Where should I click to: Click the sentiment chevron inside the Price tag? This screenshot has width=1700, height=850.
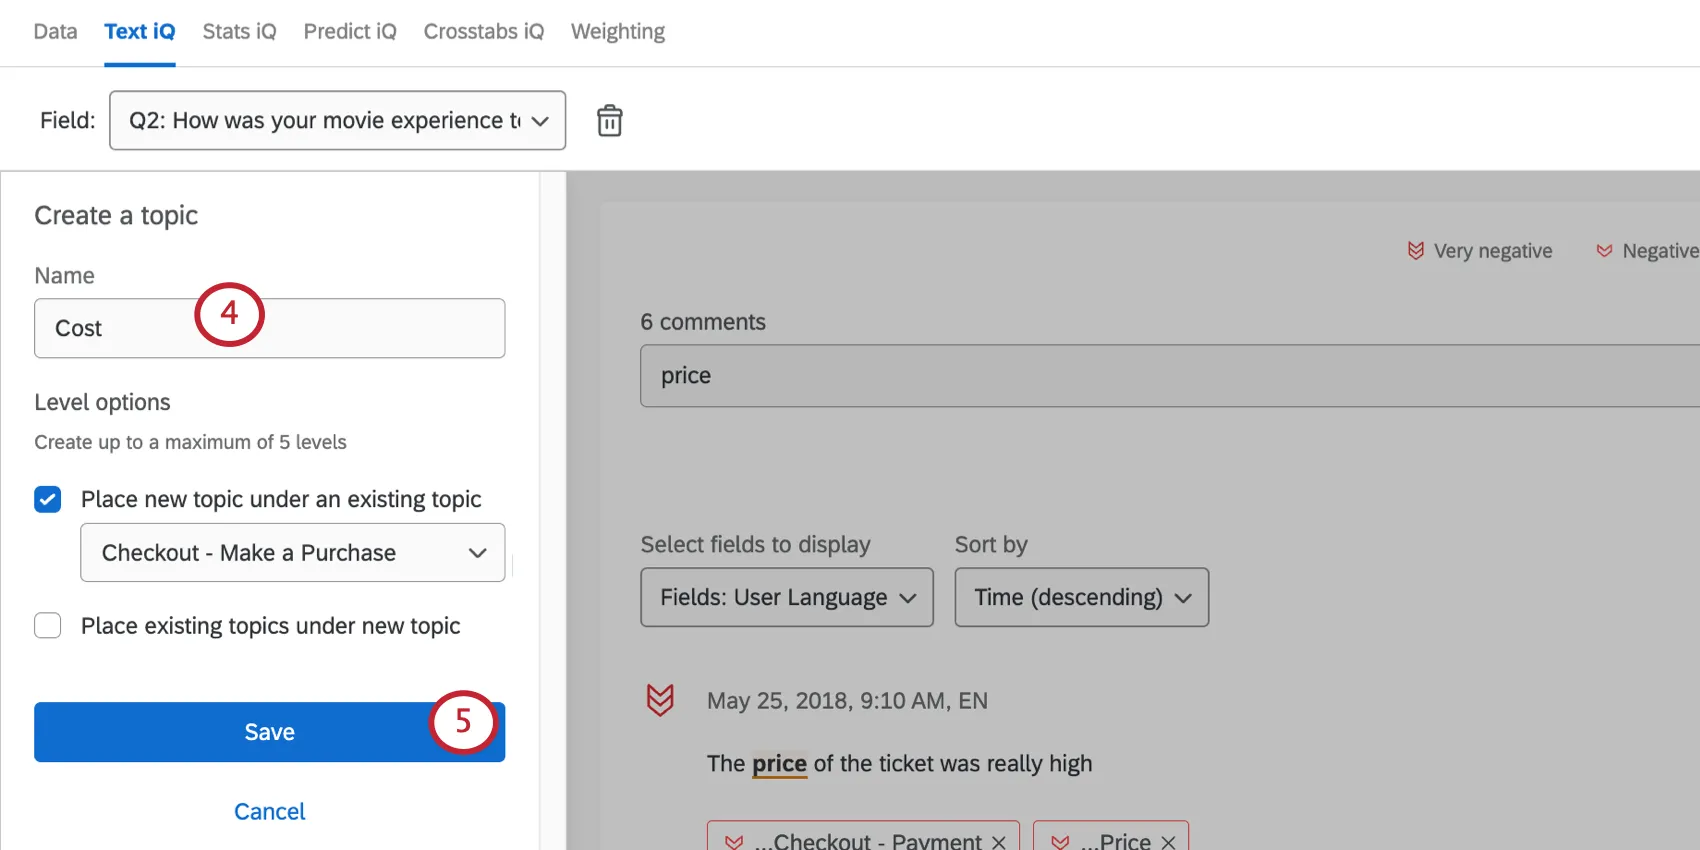point(1060,841)
